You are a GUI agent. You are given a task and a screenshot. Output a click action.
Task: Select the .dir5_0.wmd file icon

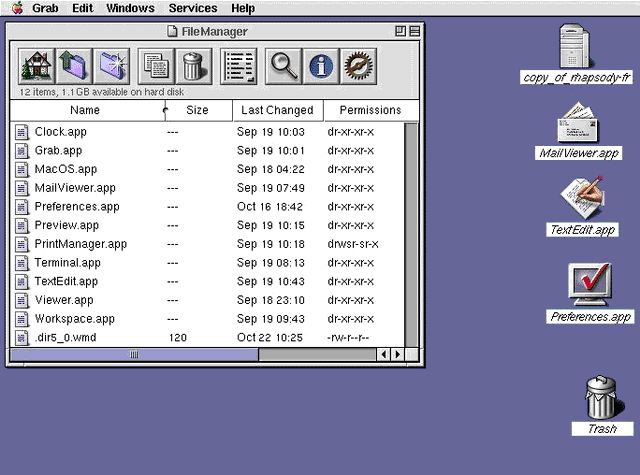[22, 337]
